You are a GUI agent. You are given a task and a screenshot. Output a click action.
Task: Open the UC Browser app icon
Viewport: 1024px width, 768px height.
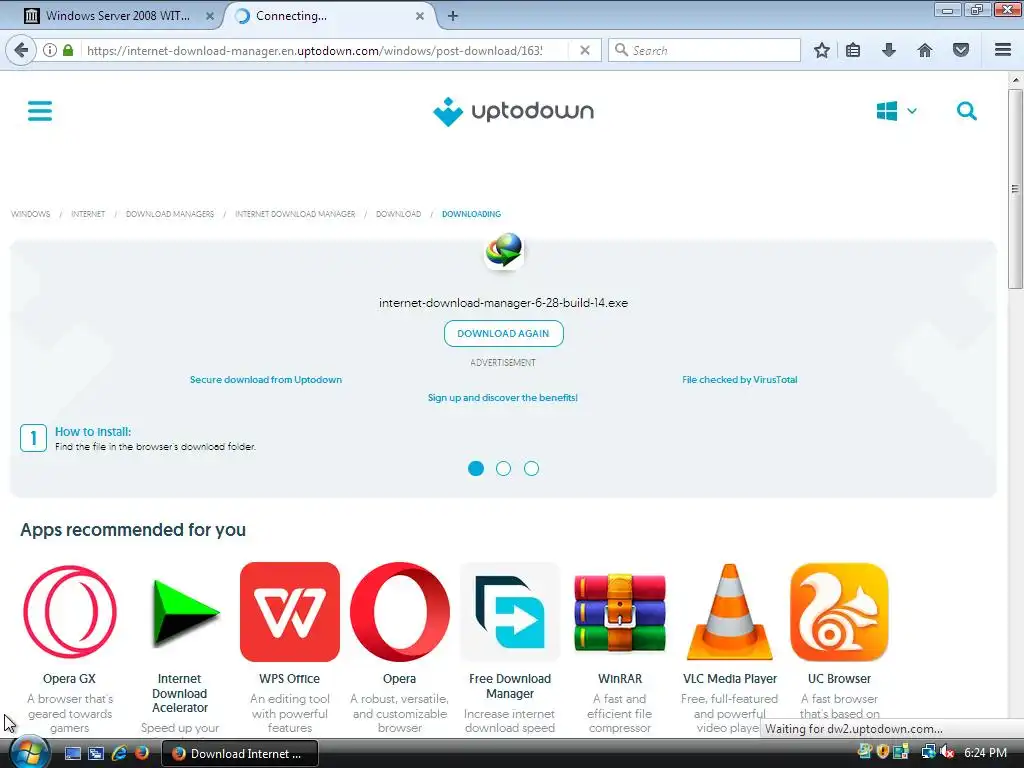pos(839,612)
